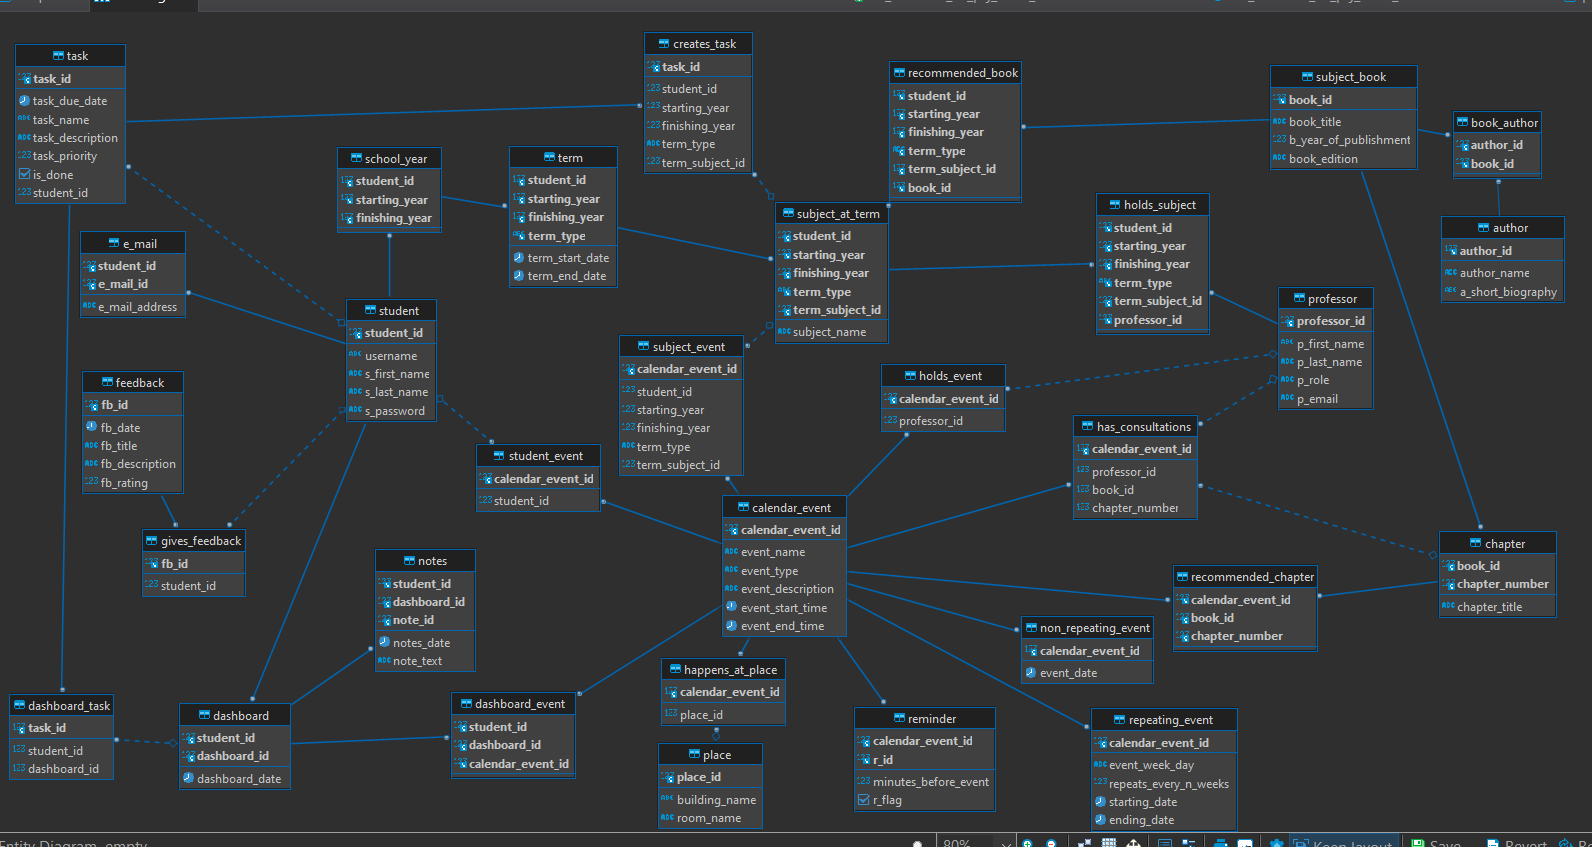Toggle the grid icon in bottom toolbar
The height and width of the screenshot is (847, 1592).
coord(1109,843)
